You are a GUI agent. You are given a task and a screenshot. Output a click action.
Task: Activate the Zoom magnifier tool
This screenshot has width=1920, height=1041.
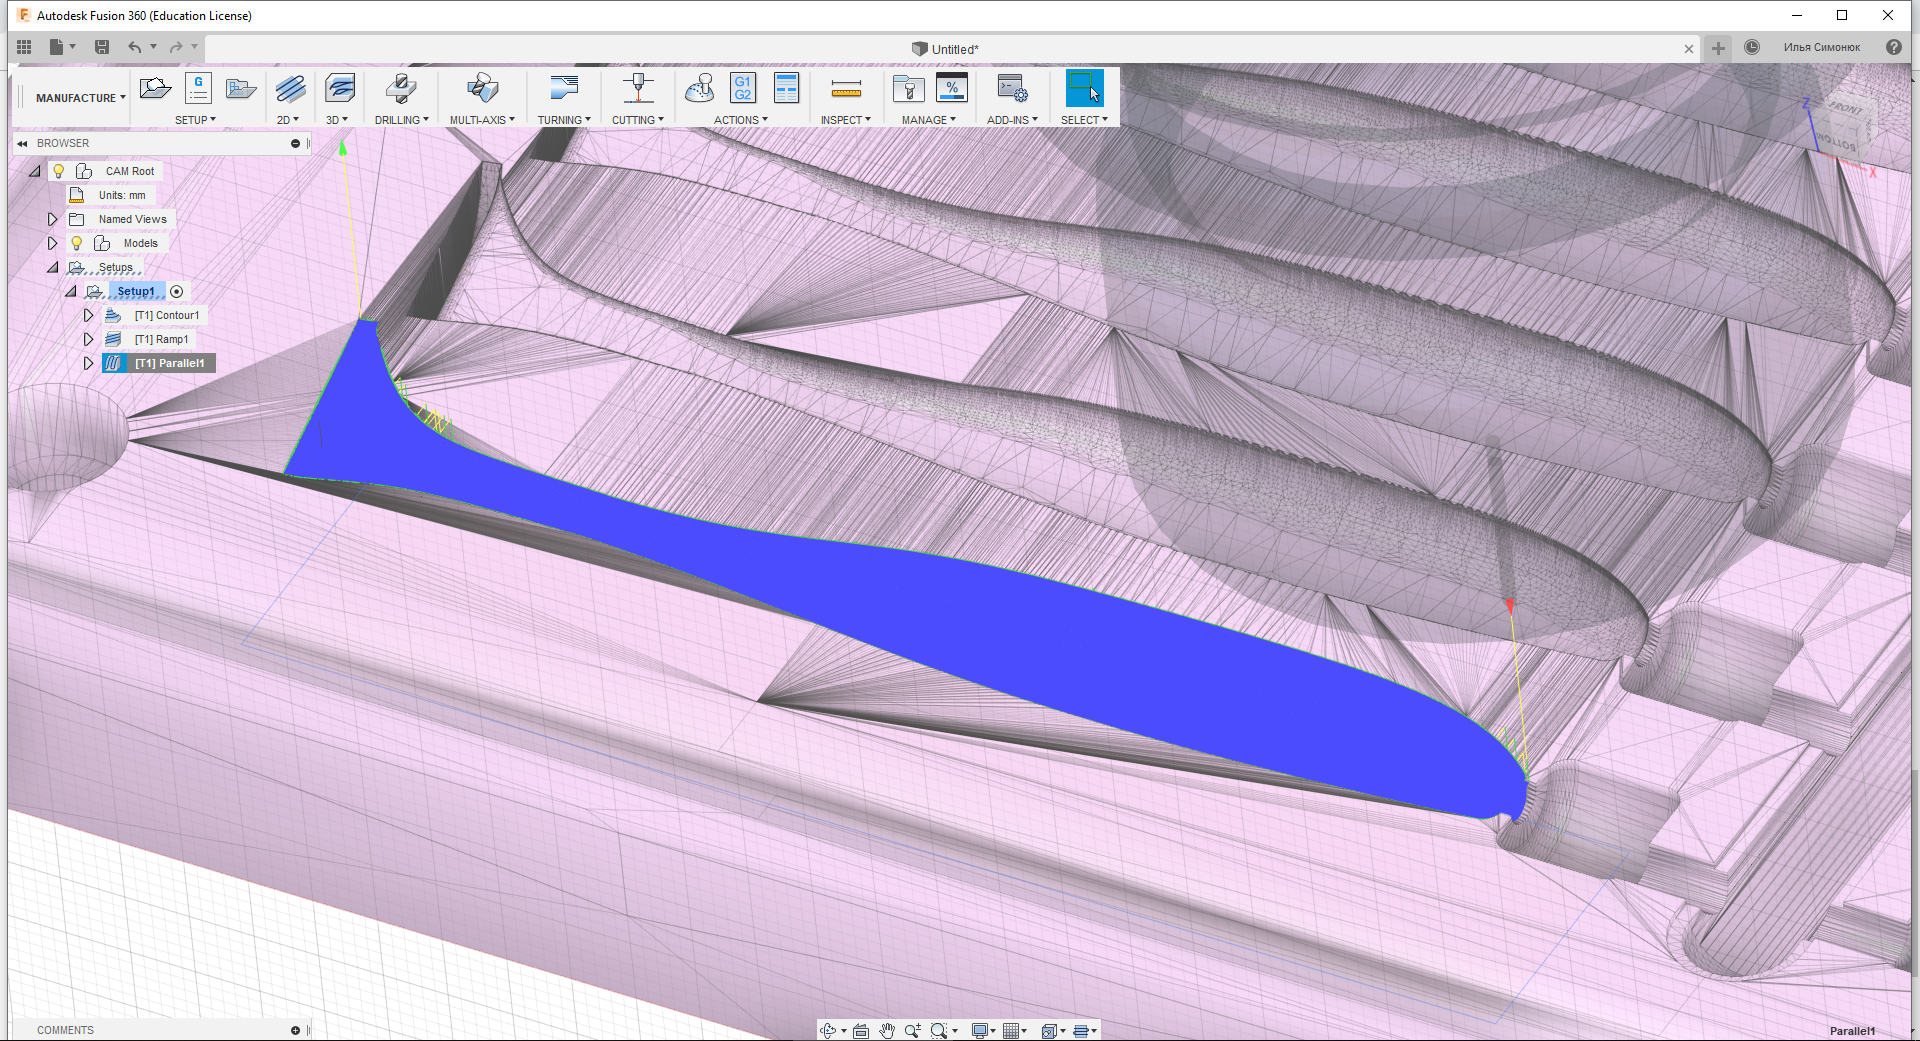[912, 1030]
